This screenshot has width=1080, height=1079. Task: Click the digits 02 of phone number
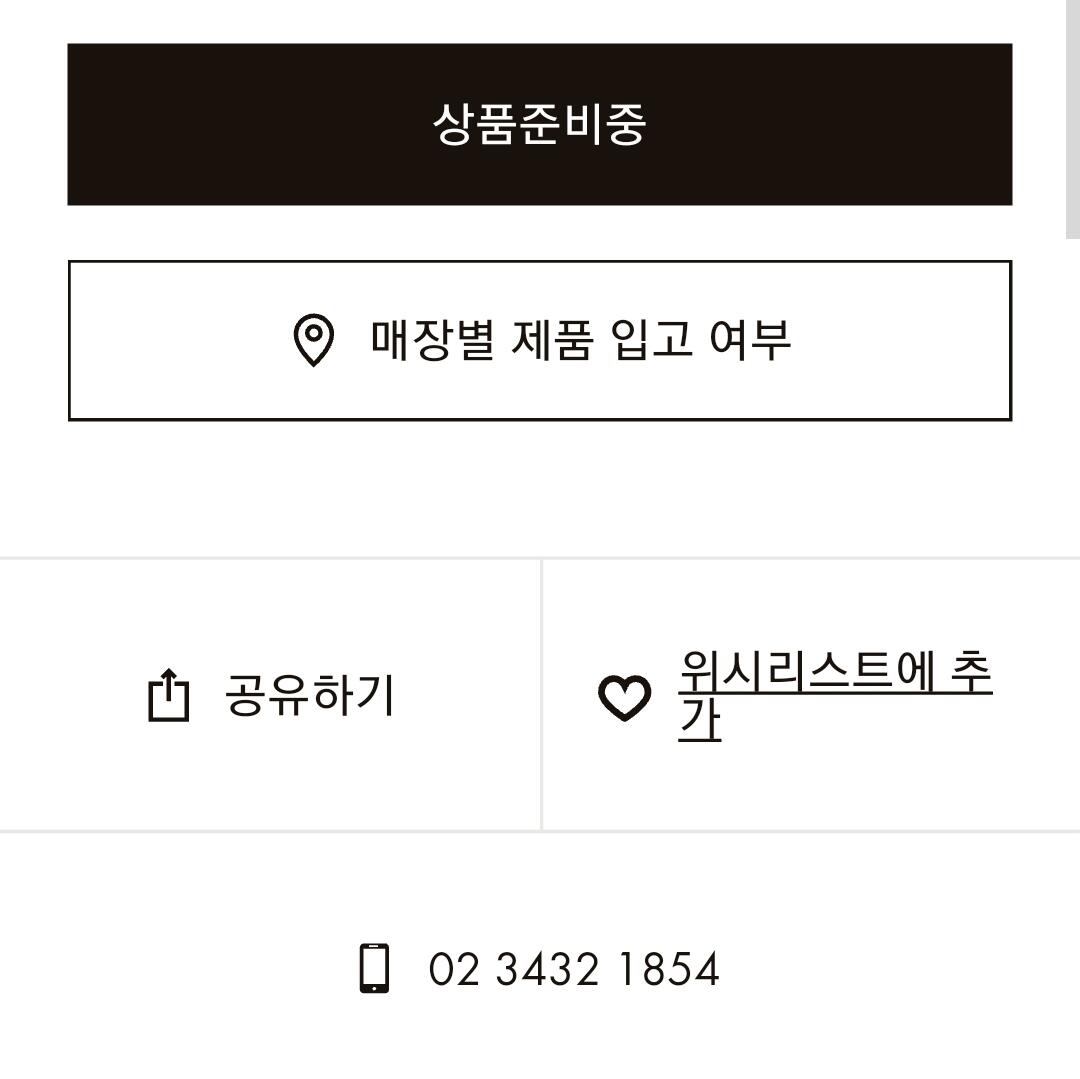coord(453,969)
